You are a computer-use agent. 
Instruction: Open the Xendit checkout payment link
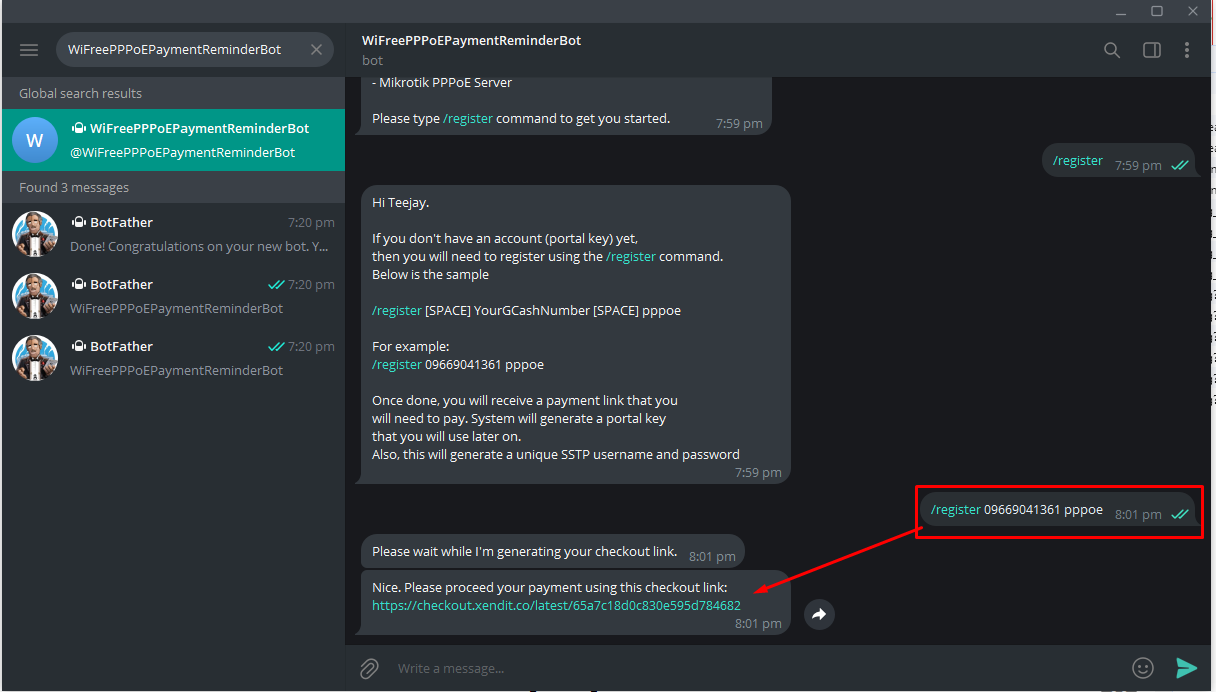pyautogui.click(x=556, y=605)
